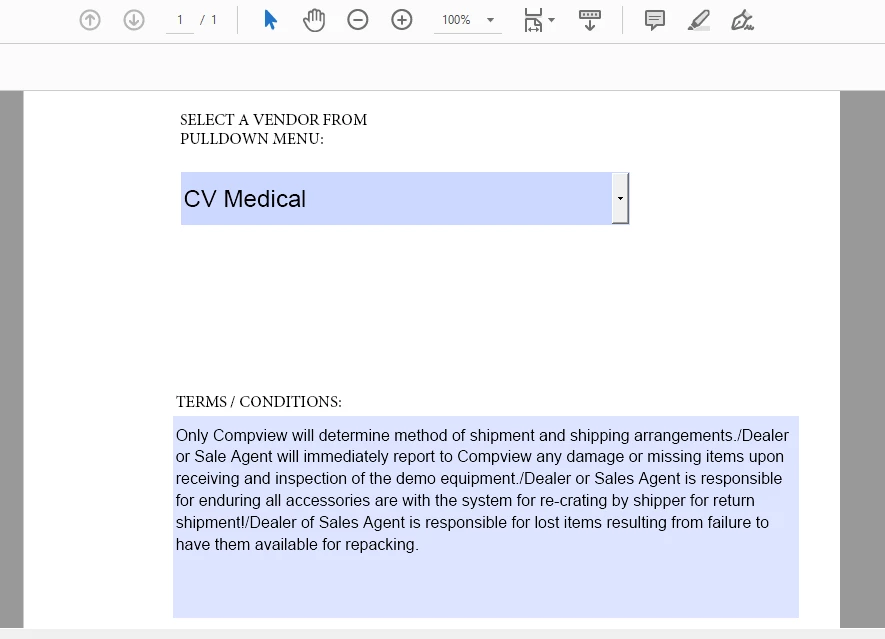The height and width of the screenshot is (639, 885).
Task: Choose the arrow Selection tool
Action: (x=270, y=20)
